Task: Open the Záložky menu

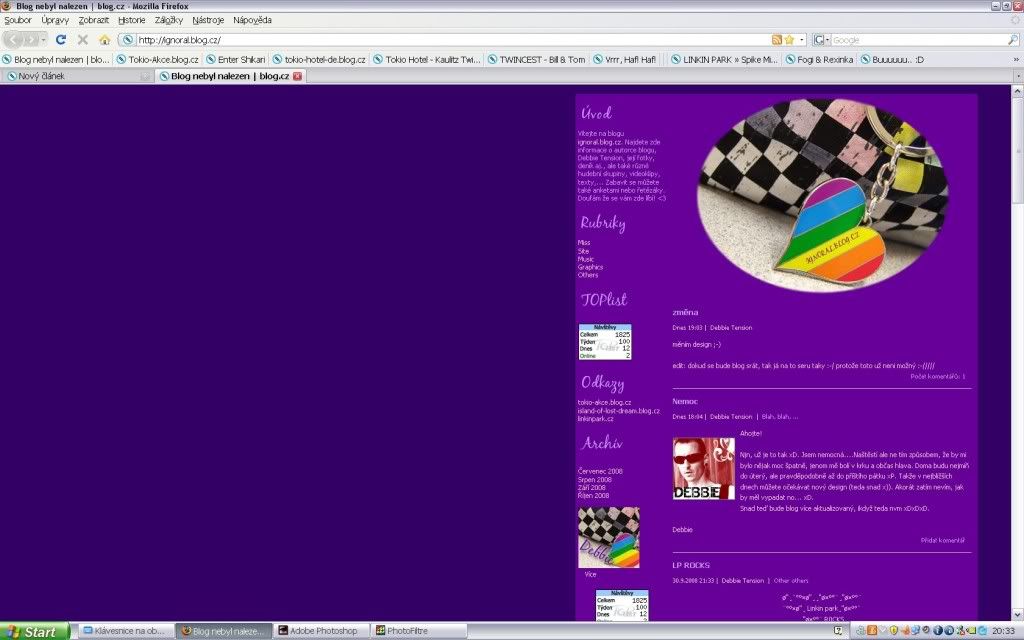Action: pyautogui.click(x=168, y=20)
